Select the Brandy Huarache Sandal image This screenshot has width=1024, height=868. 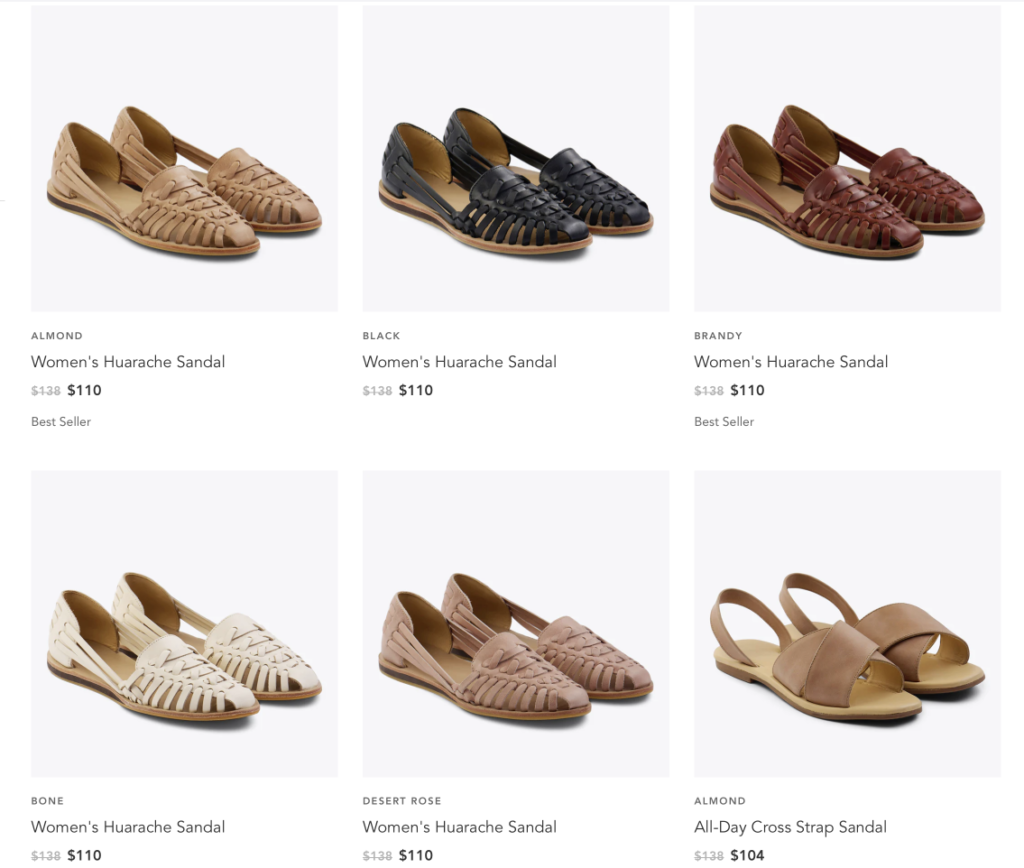click(x=847, y=158)
